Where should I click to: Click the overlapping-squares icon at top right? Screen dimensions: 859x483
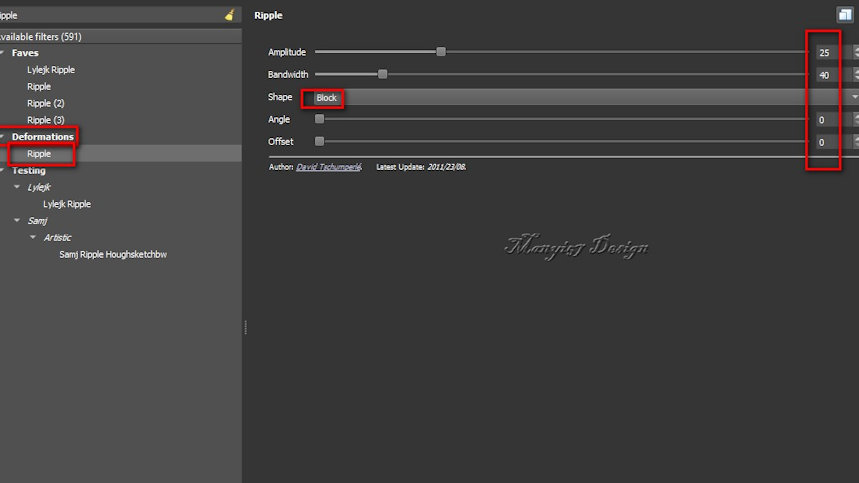click(845, 15)
